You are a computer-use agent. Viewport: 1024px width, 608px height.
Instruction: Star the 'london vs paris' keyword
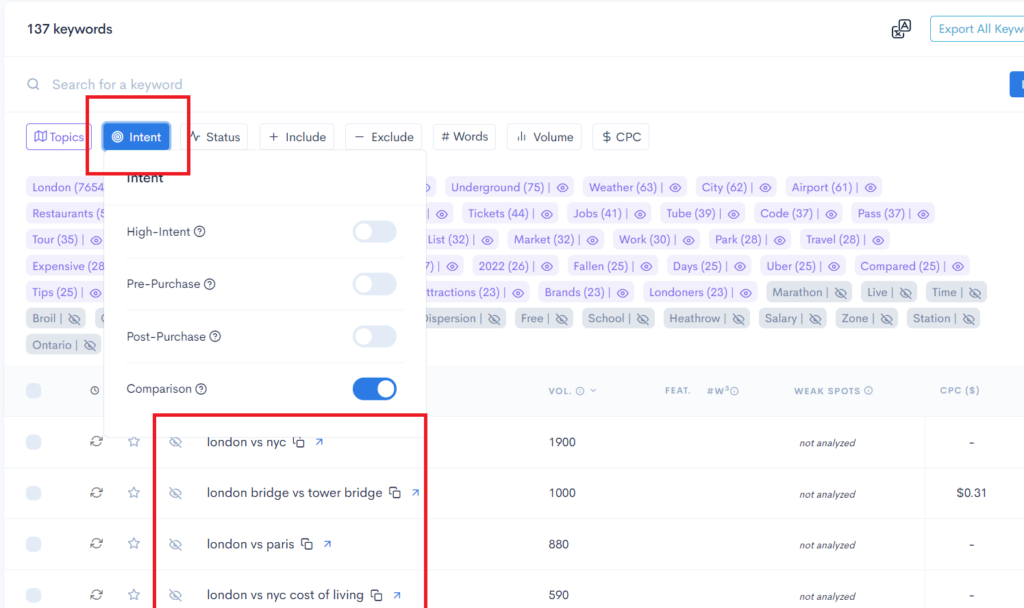[134, 544]
